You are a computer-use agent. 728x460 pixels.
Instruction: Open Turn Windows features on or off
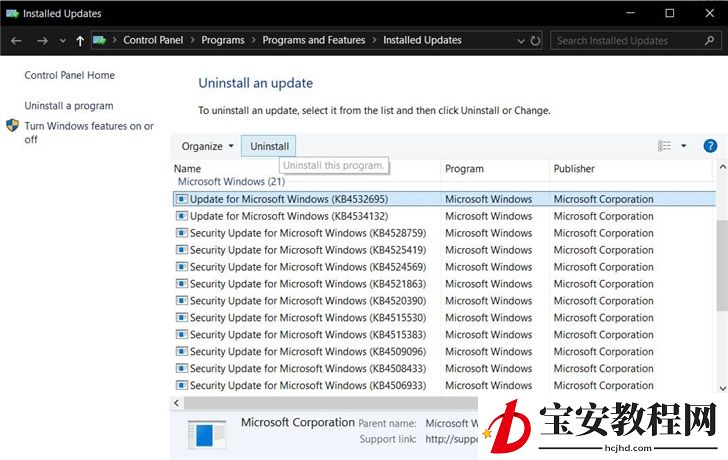tap(89, 133)
